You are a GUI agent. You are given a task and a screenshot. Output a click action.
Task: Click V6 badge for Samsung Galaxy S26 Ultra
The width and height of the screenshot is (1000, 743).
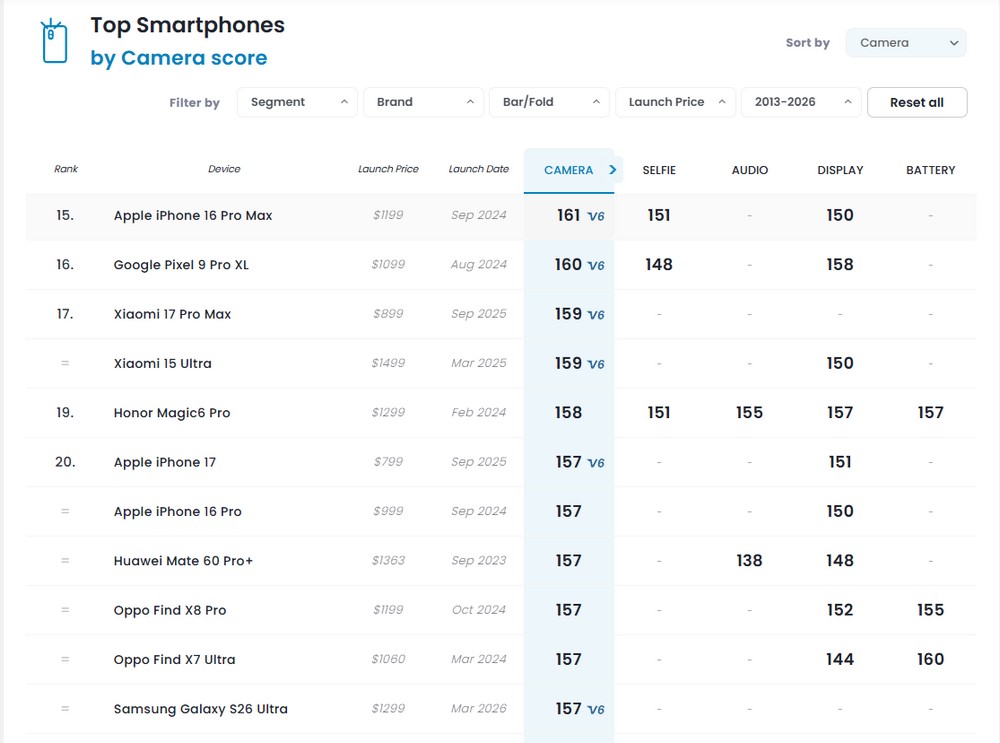596,710
